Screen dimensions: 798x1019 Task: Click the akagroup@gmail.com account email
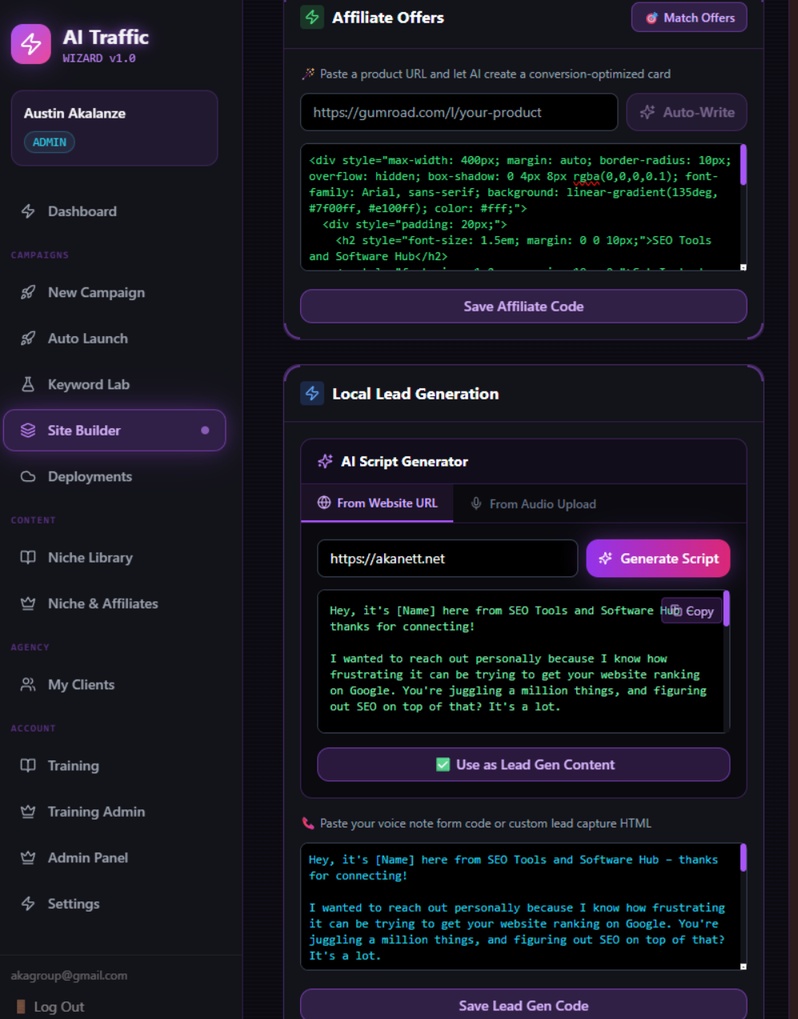[x=69, y=975]
